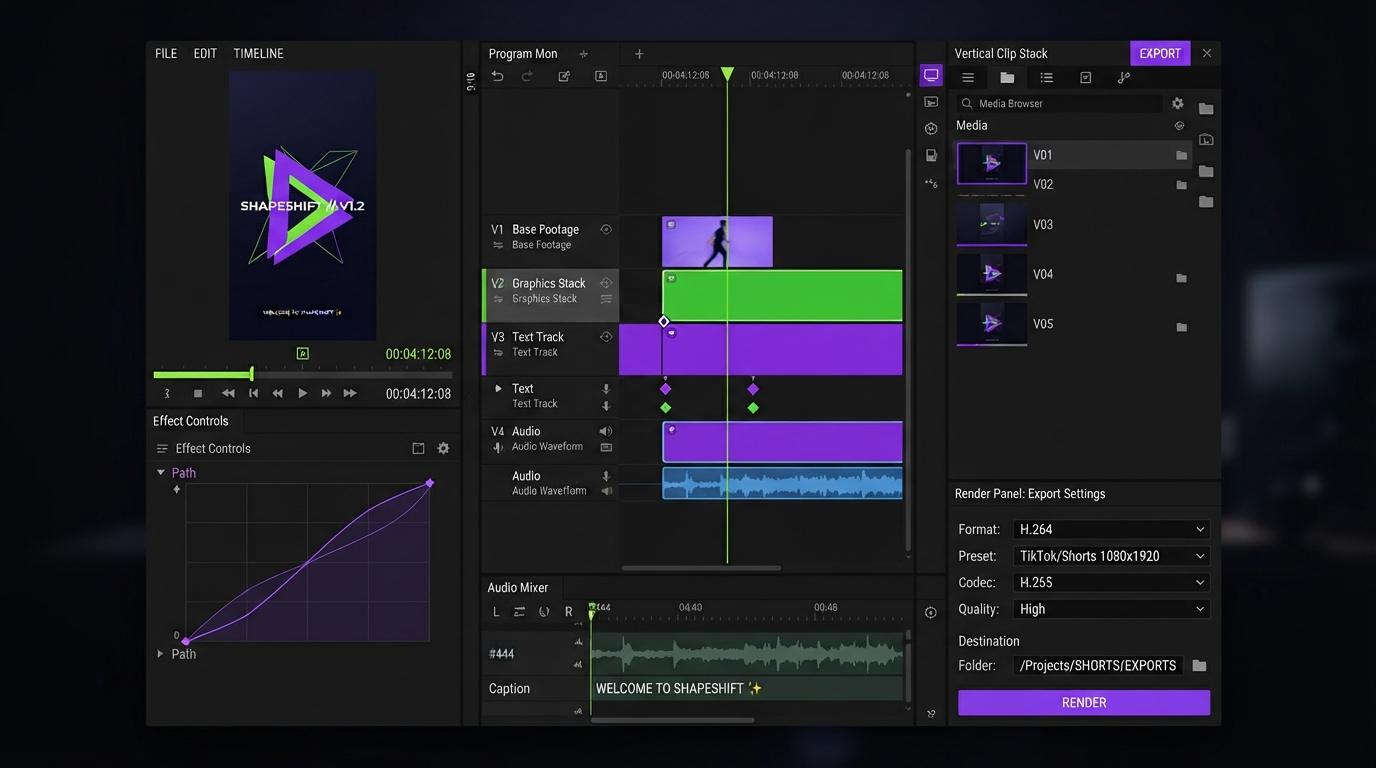The image size is (1376, 768).
Task: Click the L channel button in Audio Mixer
Action: click(496, 612)
